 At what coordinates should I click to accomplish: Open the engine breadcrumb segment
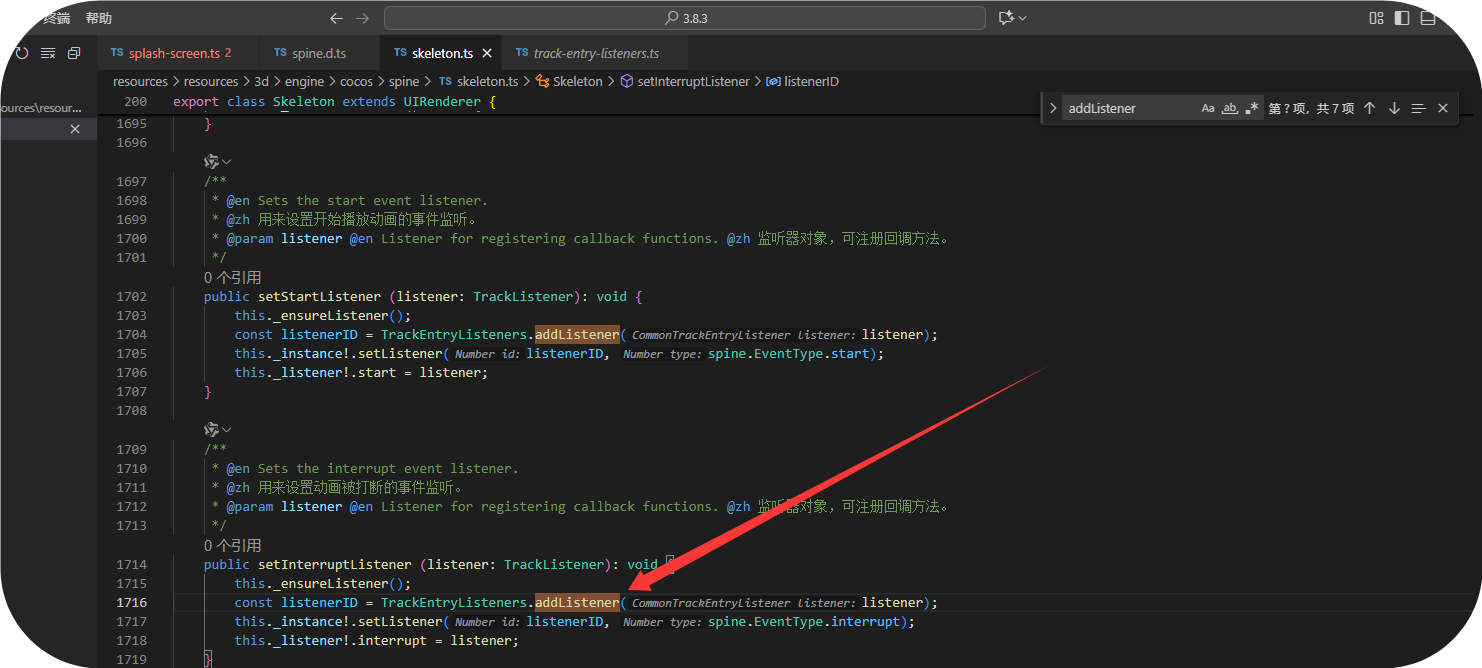304,81
